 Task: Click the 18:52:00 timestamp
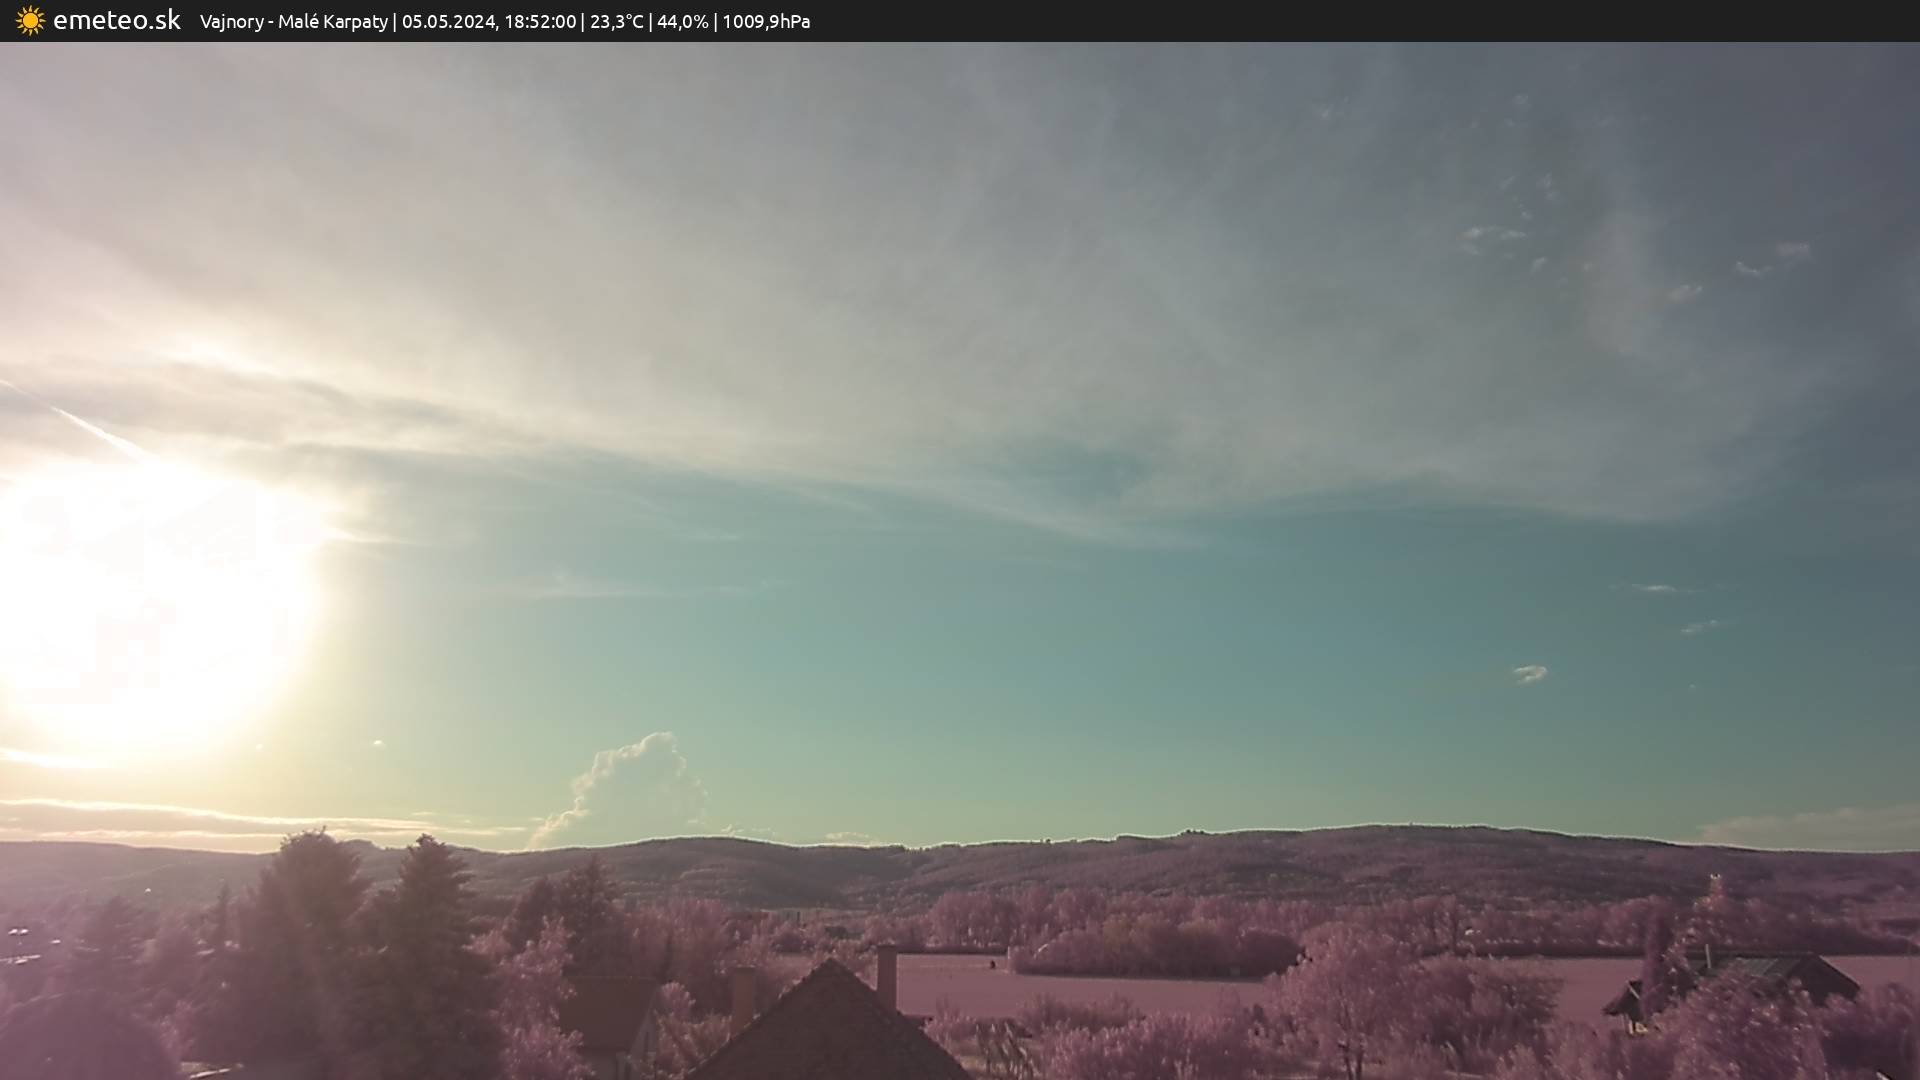pos(540,22)
